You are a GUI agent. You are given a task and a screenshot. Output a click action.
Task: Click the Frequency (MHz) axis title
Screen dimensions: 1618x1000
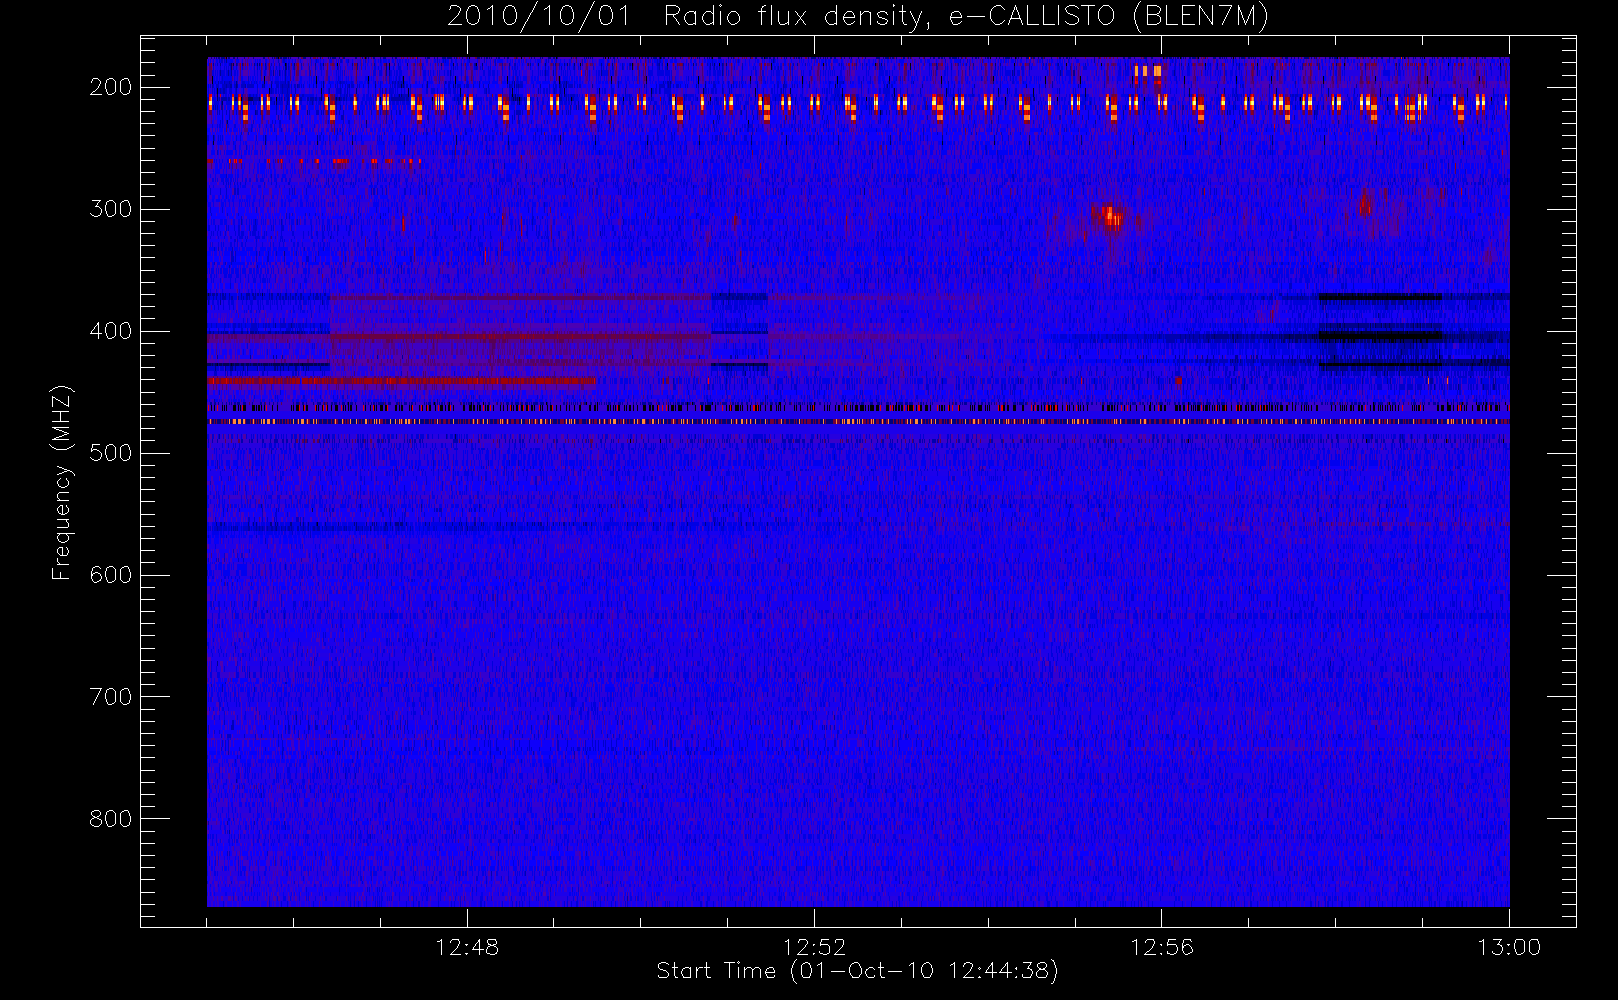62,482
